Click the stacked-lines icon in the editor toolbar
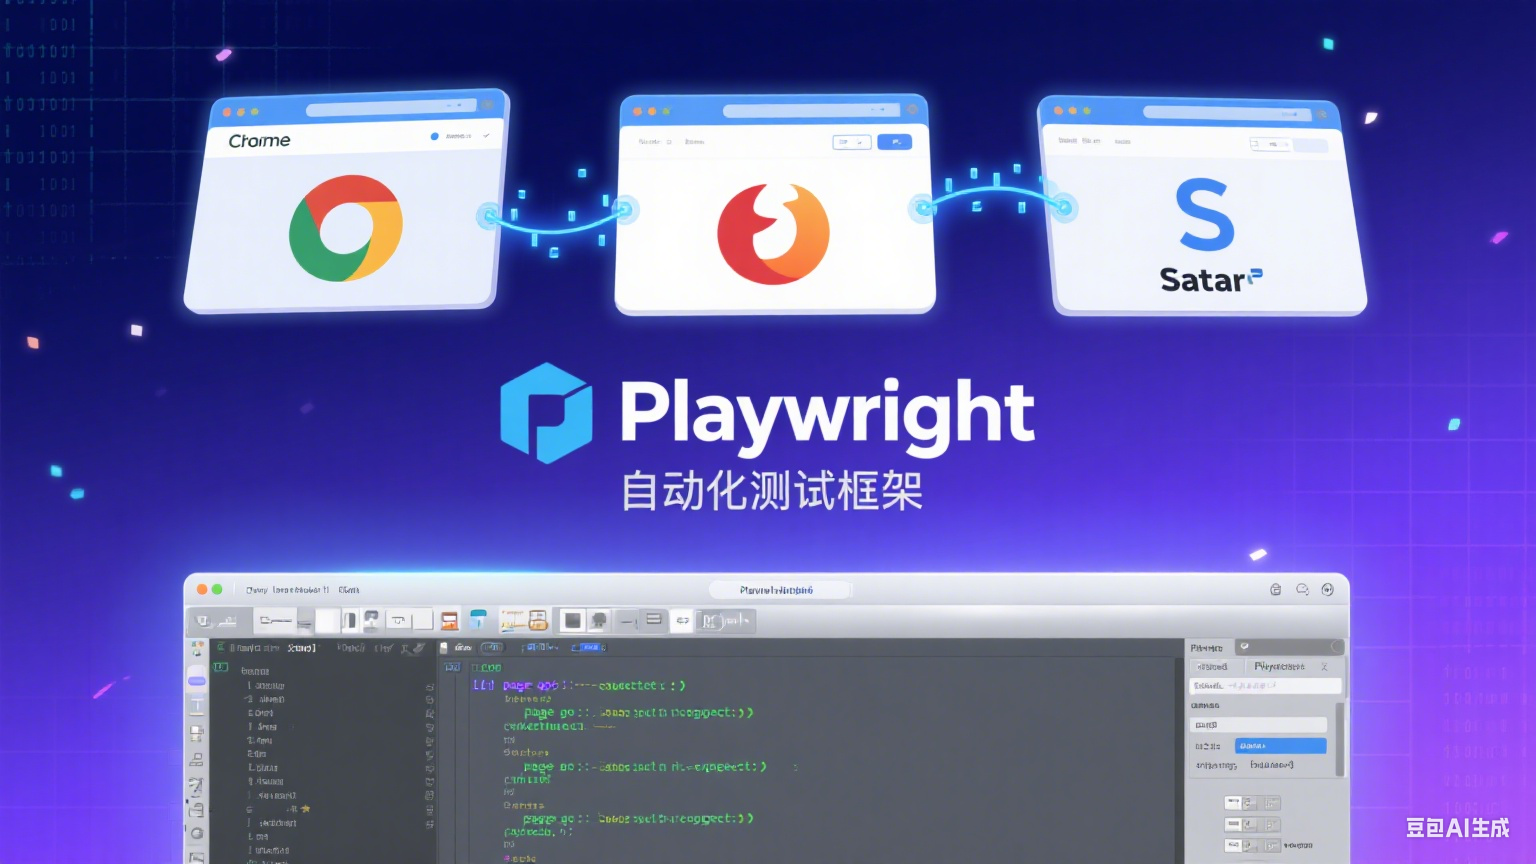This screenshot has width=1536, height=864. 654,620
